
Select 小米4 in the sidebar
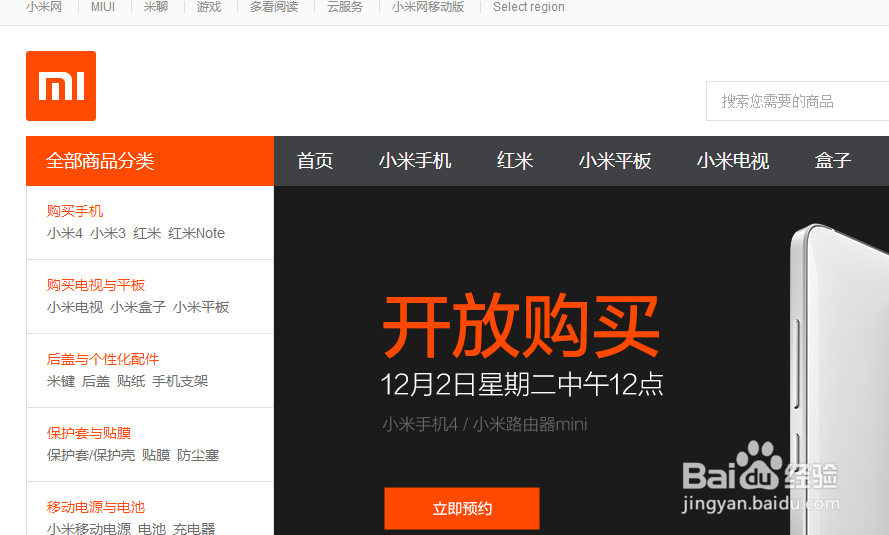coord(65,233)
